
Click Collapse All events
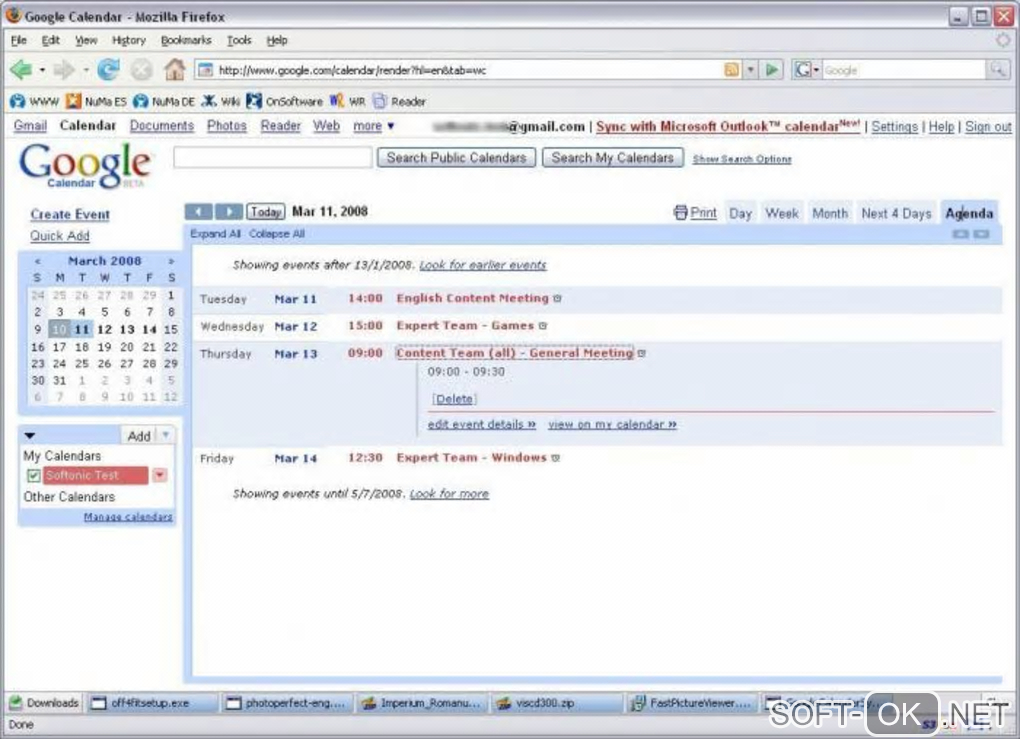click(276, 234)
